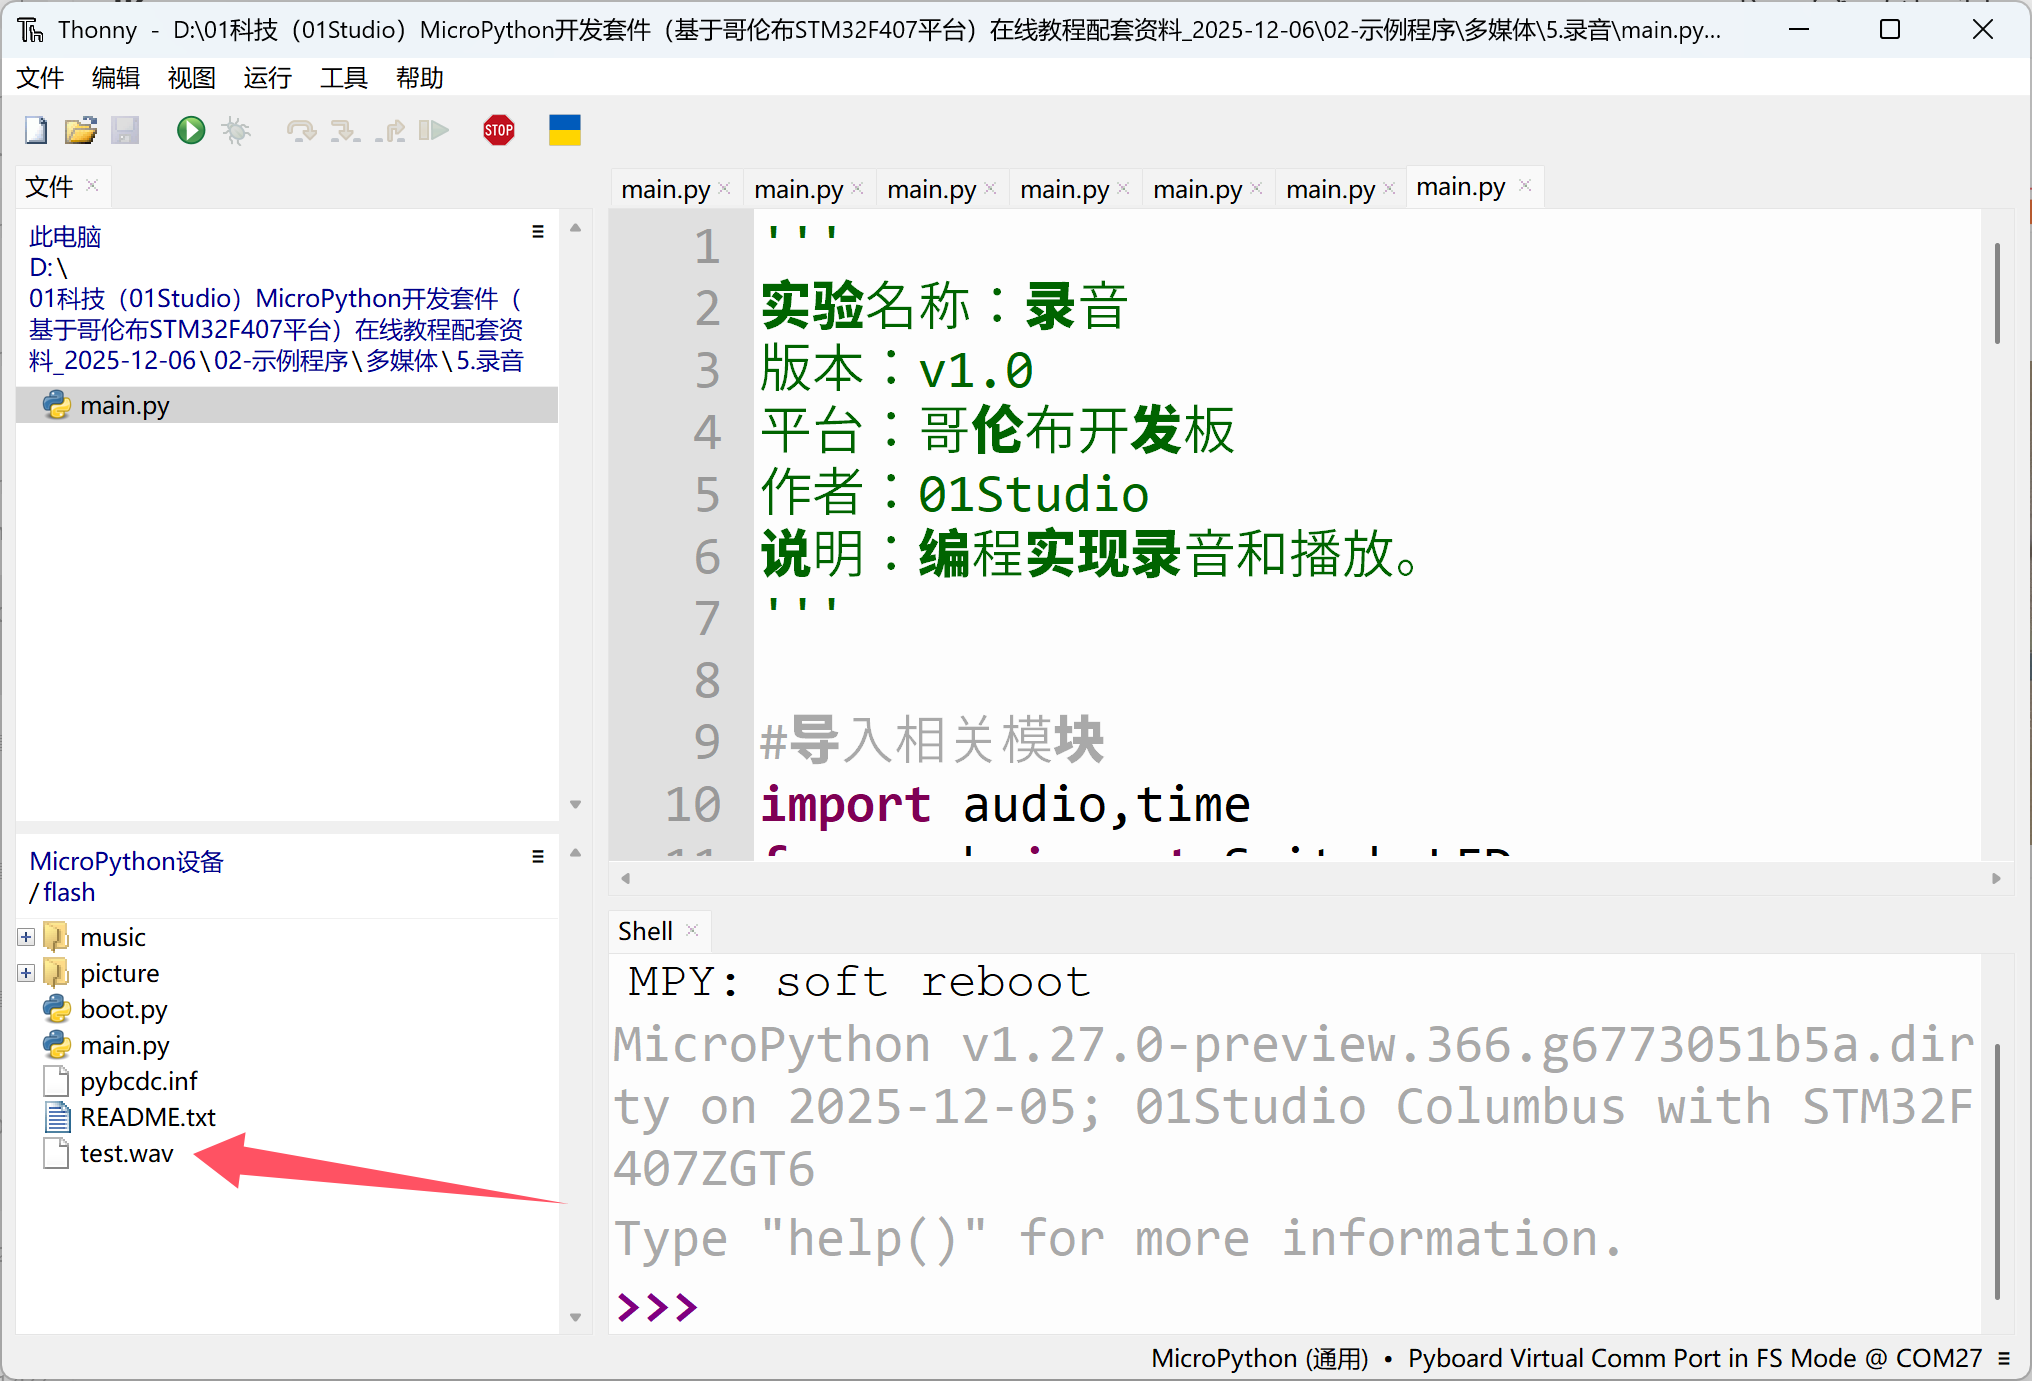The width and height of the screenshot is (2032, 1381).
Task: Click the Step over arrow icon
Action: (x=300, y=130)
